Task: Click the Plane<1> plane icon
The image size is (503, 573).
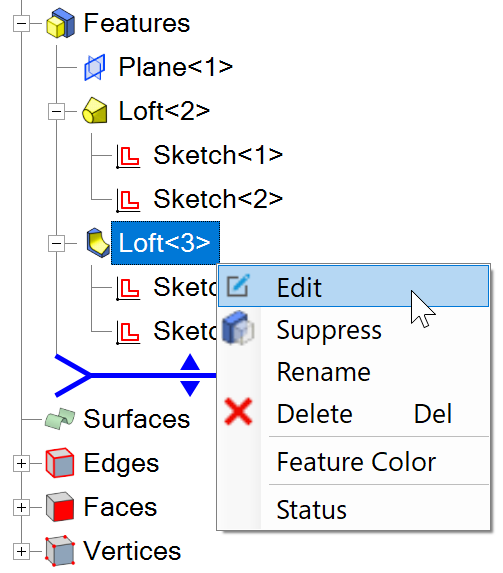Action: [95, 67]
